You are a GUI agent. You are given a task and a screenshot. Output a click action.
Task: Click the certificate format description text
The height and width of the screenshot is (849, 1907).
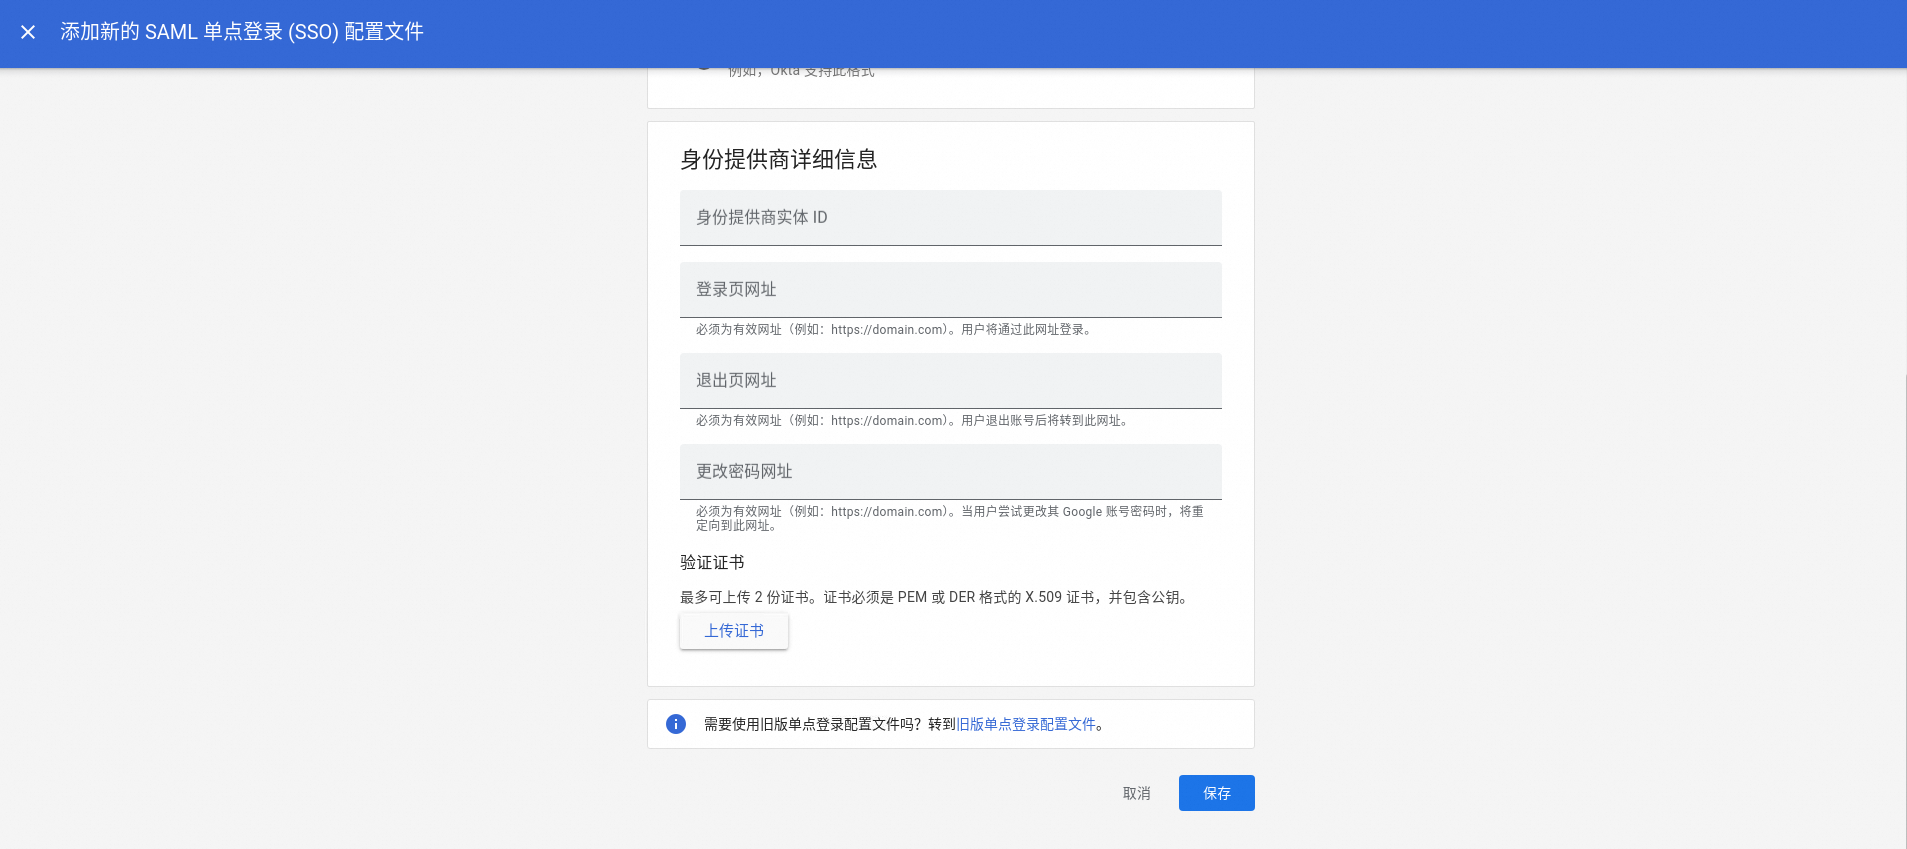click(x=936, y=597)
